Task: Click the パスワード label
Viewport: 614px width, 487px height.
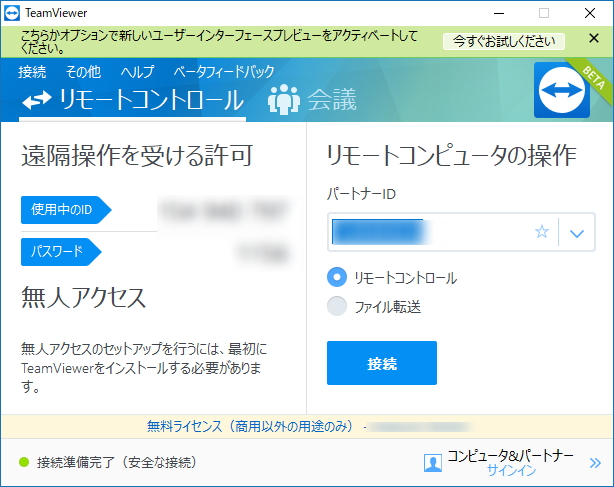Action: (x=61, y=252)
